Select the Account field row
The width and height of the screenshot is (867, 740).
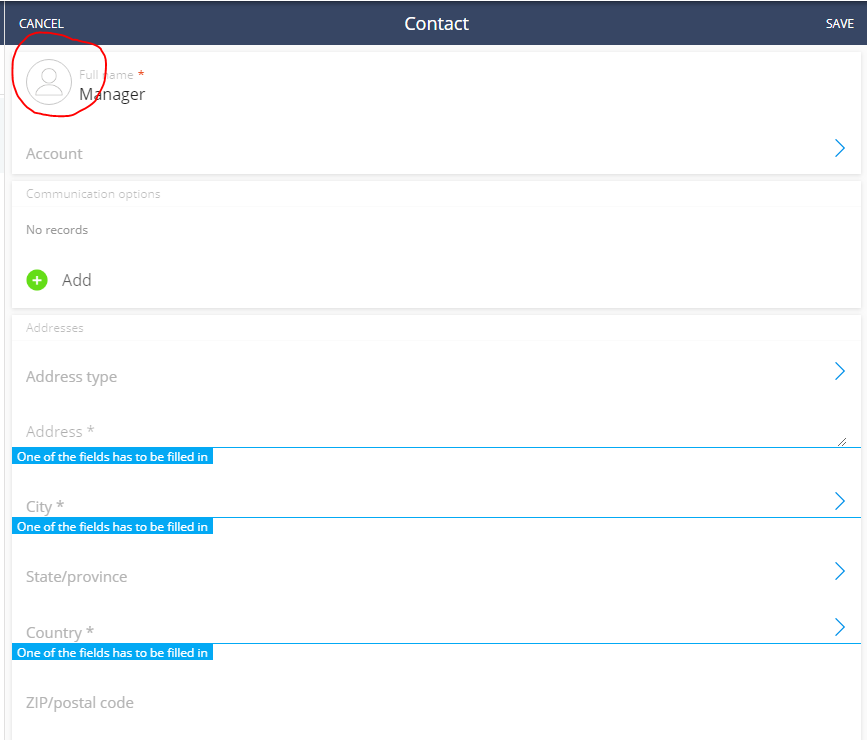(436, 149)
